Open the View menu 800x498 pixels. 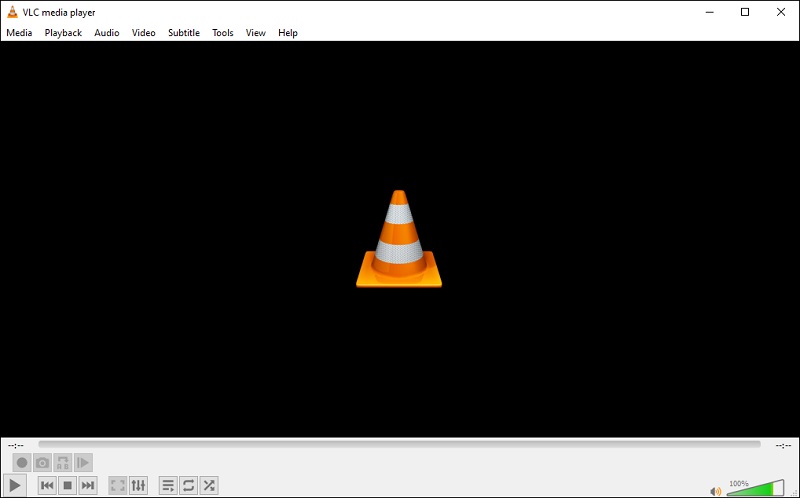coord(256,33)
